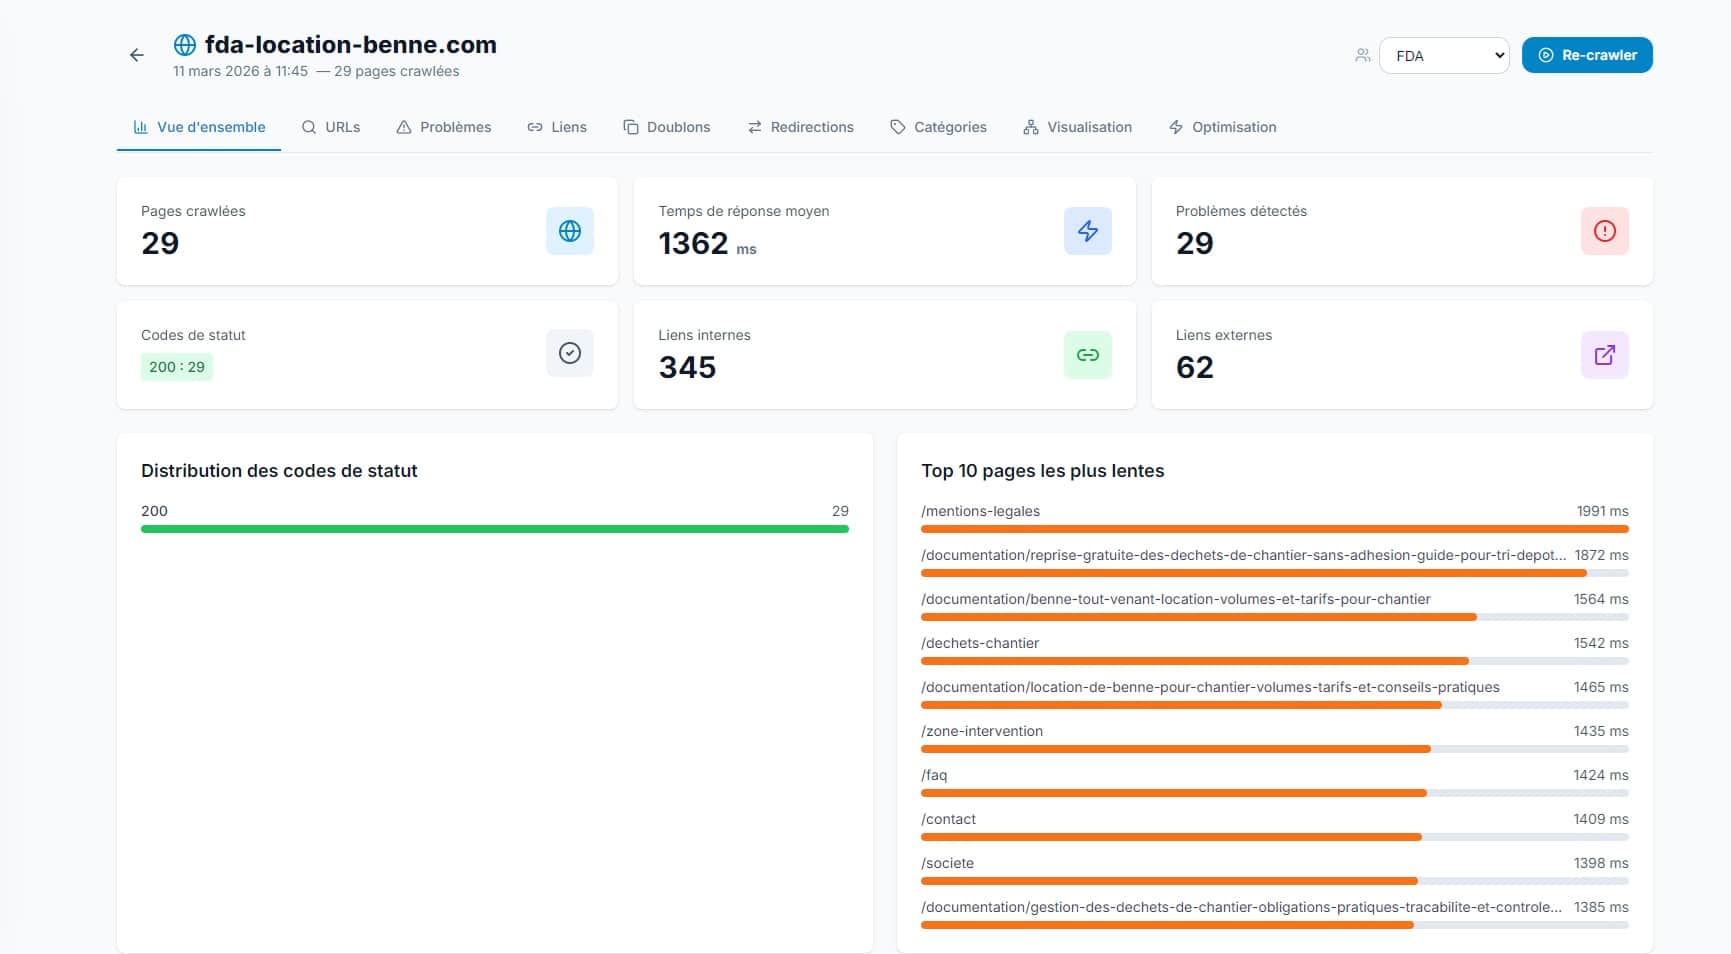1731x954 pixels.
Task: Click the Redirections arrows icon
Action: tap(754, 127)
